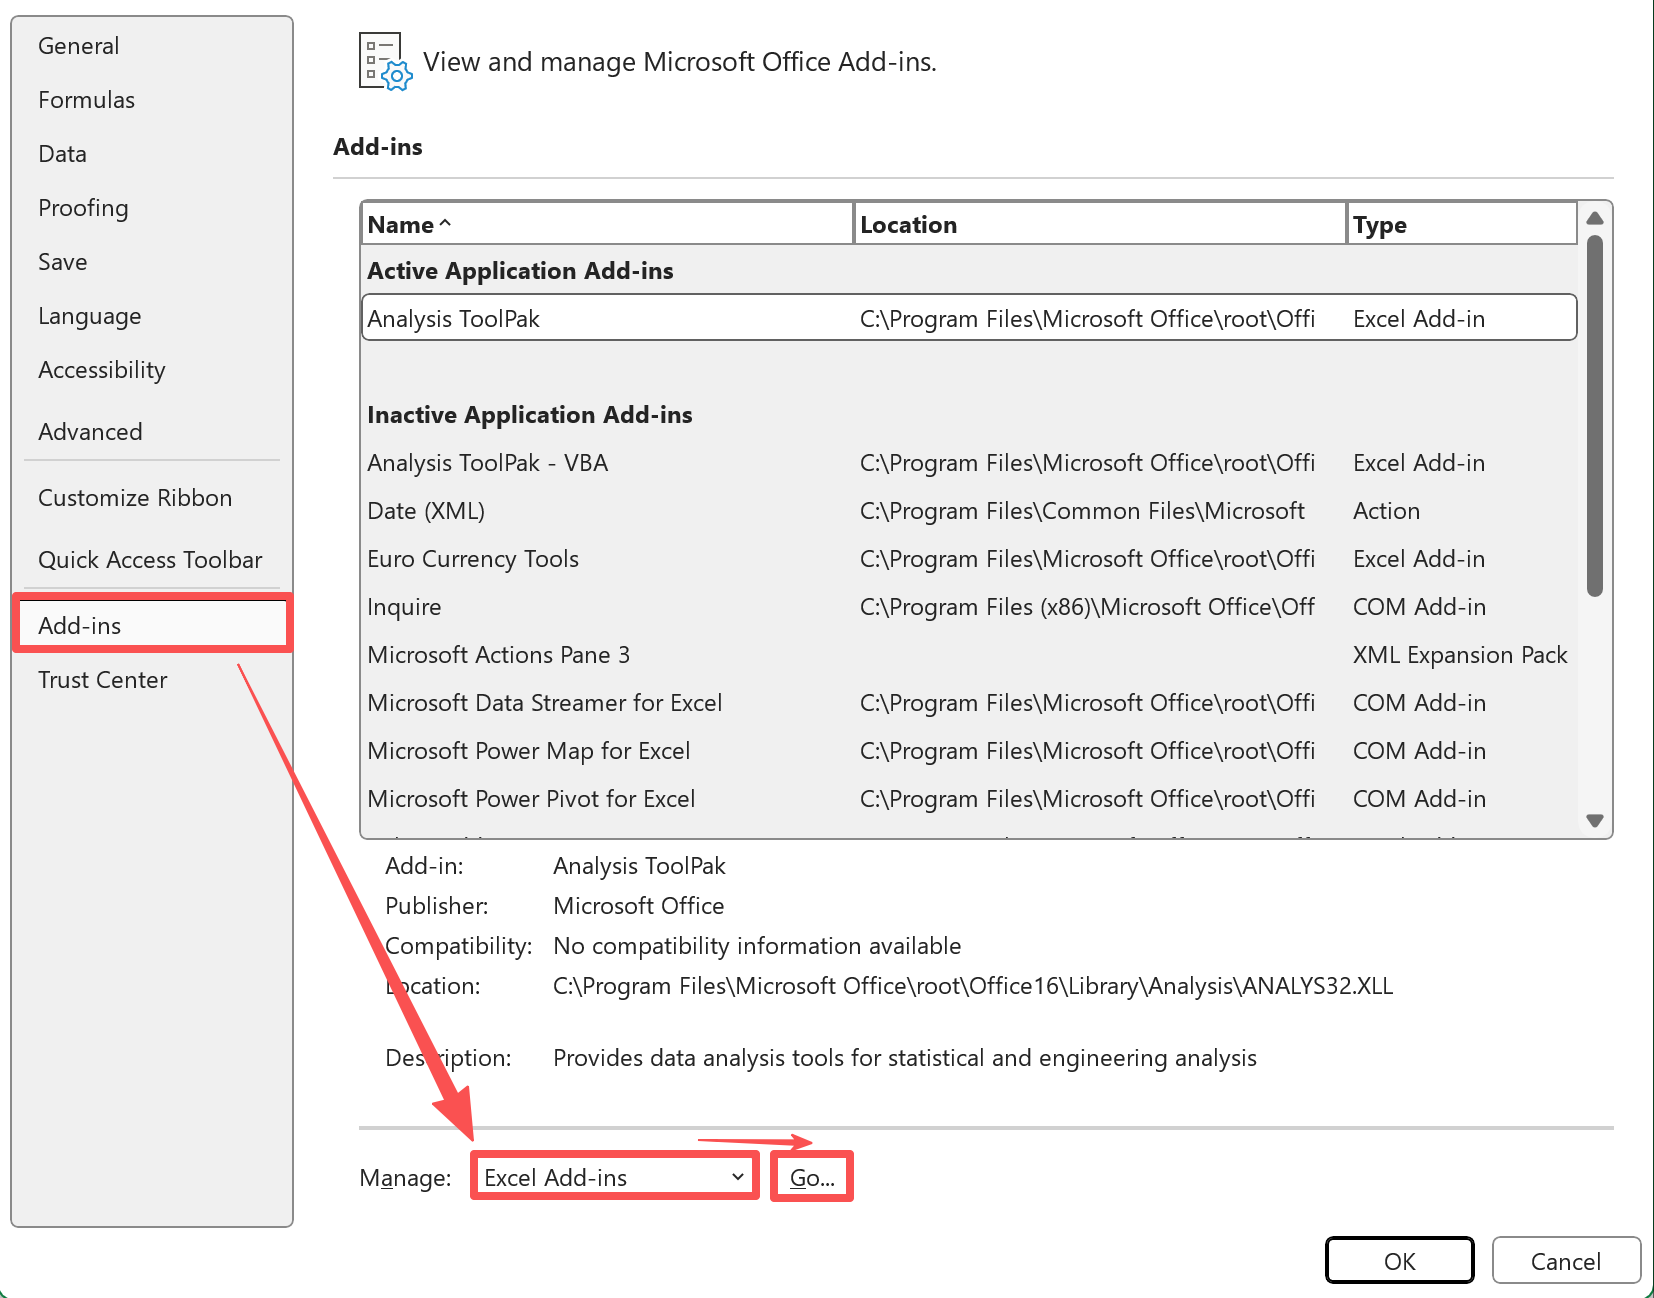Open the Trust Center category

coord(102,680)
